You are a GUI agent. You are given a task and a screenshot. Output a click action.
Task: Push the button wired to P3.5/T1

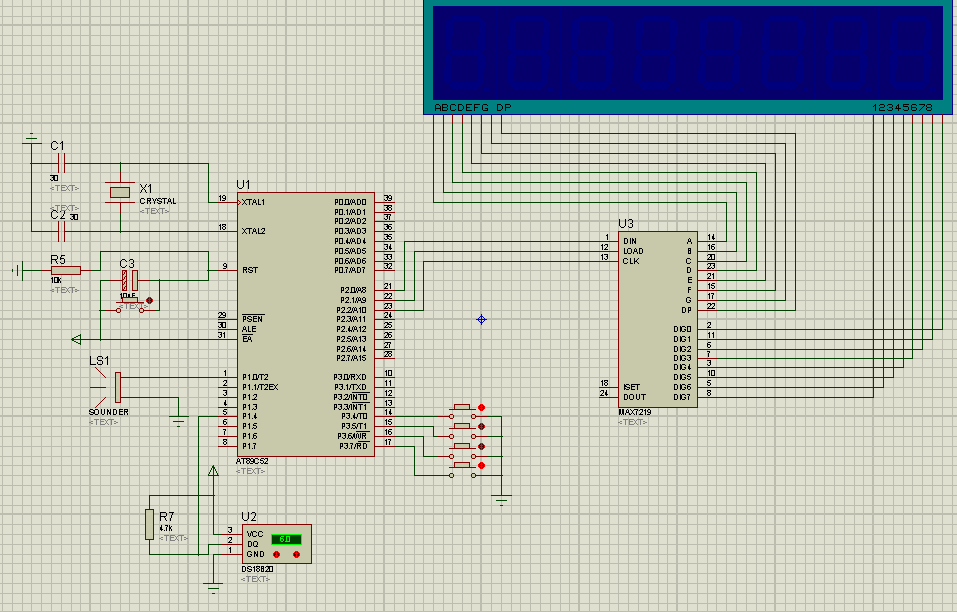pyautogui.click(x=462, y=427)
